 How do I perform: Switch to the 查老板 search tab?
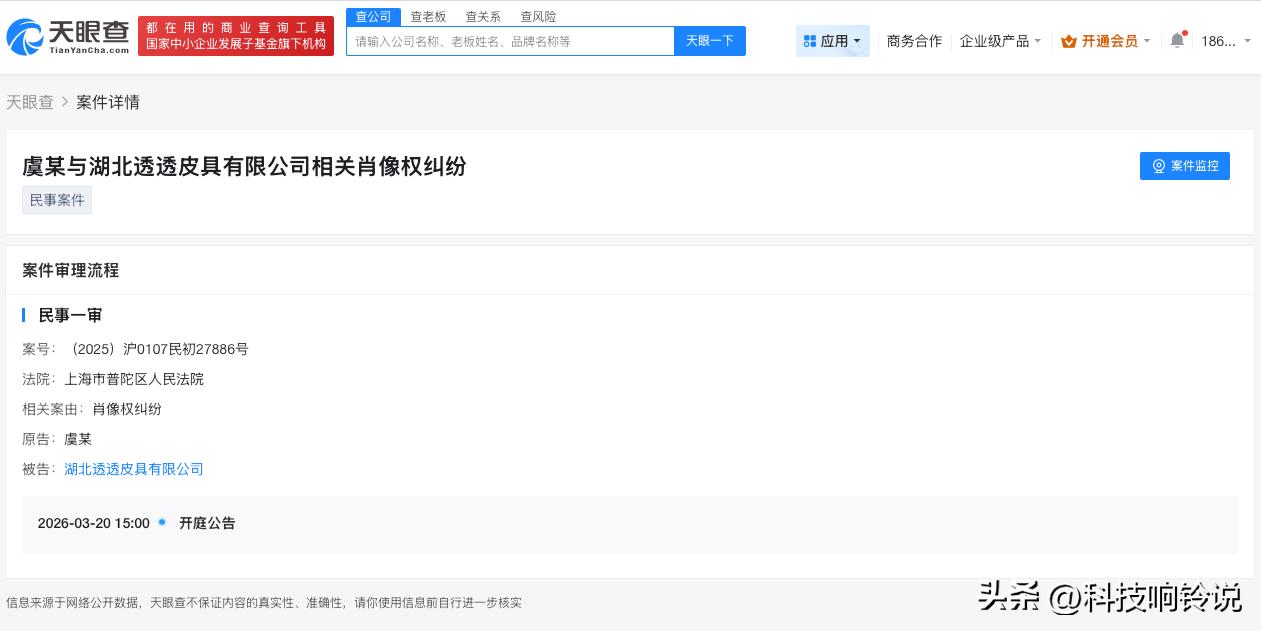click(x=428, y=16)
